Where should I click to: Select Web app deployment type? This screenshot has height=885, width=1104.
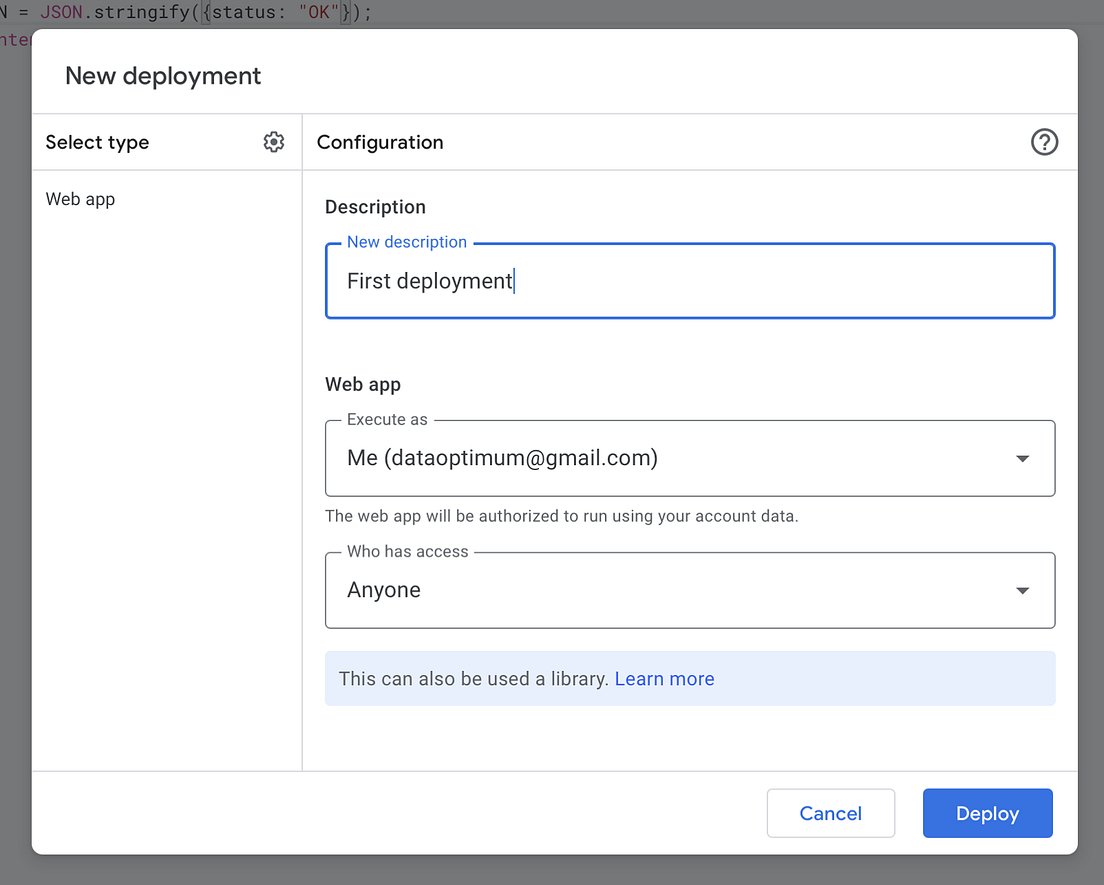pyautogui.click(x=80, y=199)
